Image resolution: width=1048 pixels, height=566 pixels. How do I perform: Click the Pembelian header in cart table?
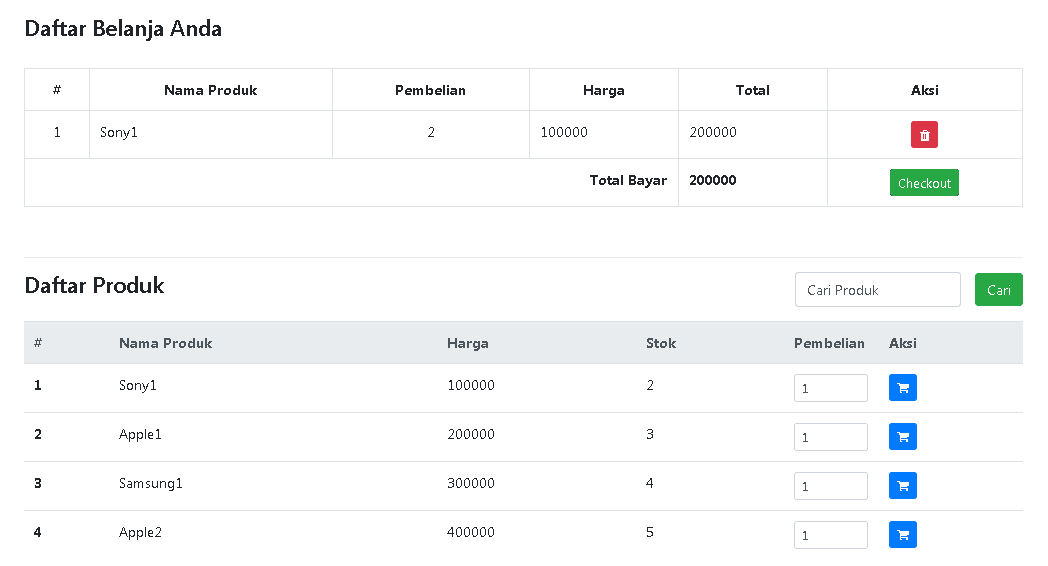point(430,90)
